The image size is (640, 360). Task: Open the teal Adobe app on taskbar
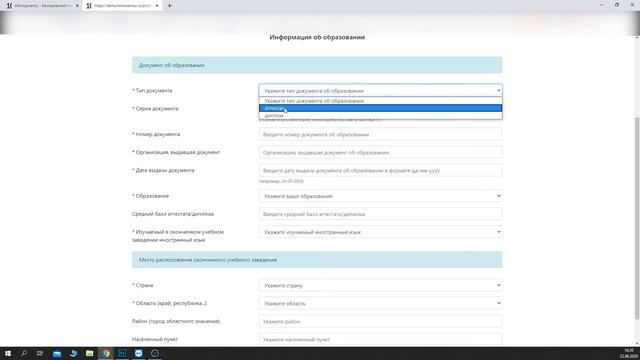[x=122, y=353]
